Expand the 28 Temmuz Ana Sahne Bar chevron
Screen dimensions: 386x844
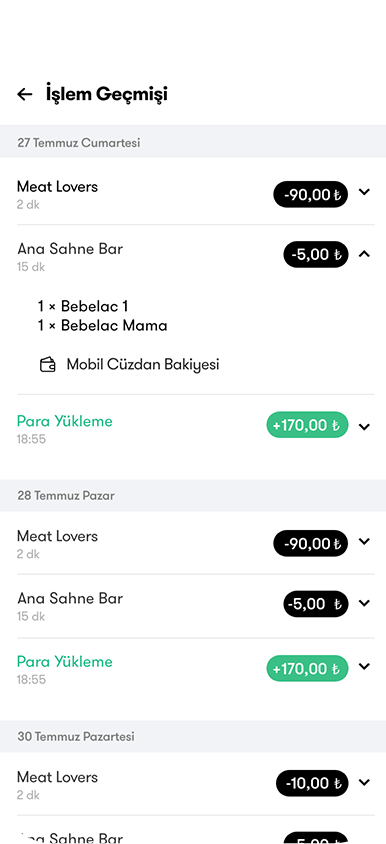coord(364,603)
